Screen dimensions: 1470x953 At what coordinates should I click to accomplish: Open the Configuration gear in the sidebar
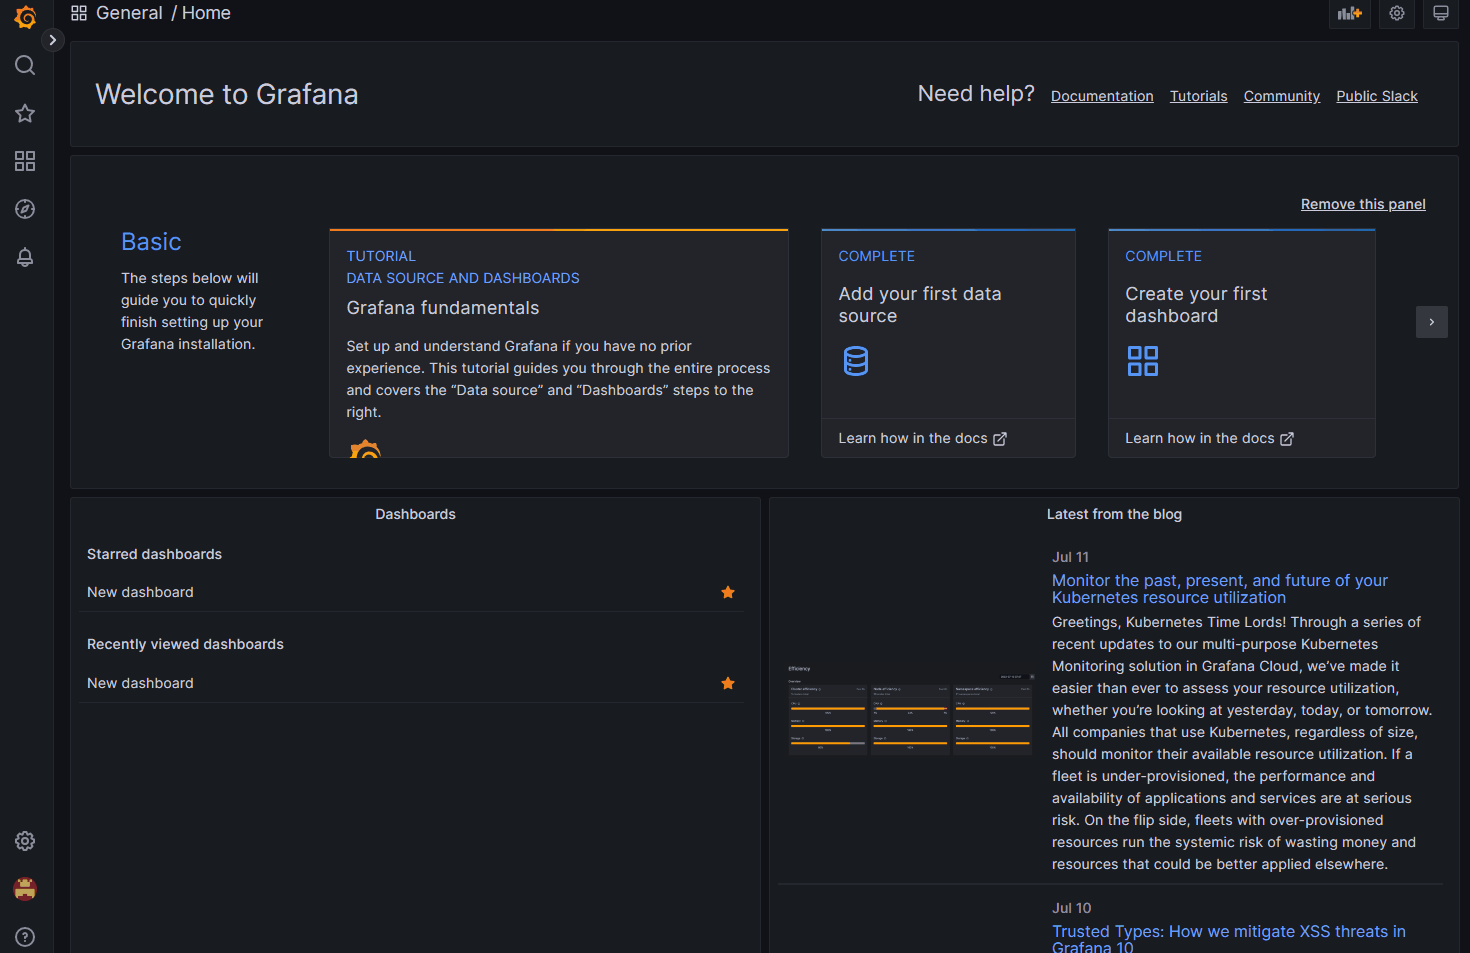pos(25,841)
